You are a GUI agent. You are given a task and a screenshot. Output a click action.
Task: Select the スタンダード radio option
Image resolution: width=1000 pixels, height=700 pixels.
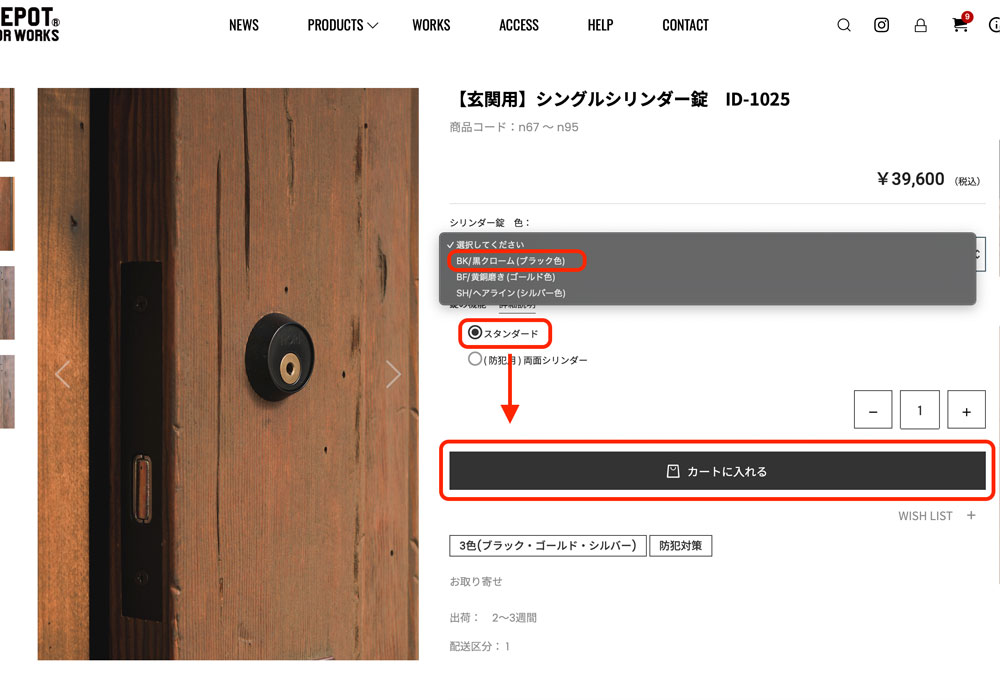click(475, 332)
